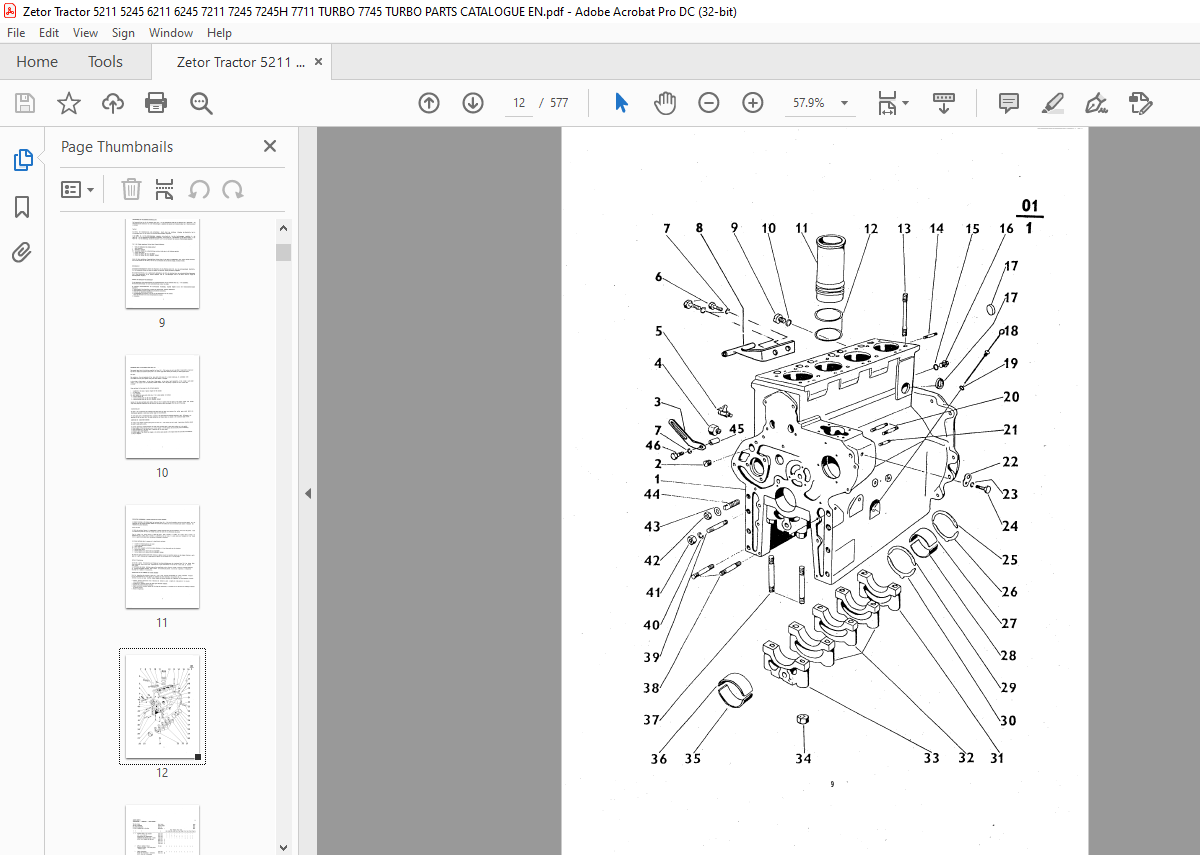Click the thumbnails panel scroll down arrow
Image resolution: width=1200 pixels, height=855 pixels.
[x=284, y=846]
